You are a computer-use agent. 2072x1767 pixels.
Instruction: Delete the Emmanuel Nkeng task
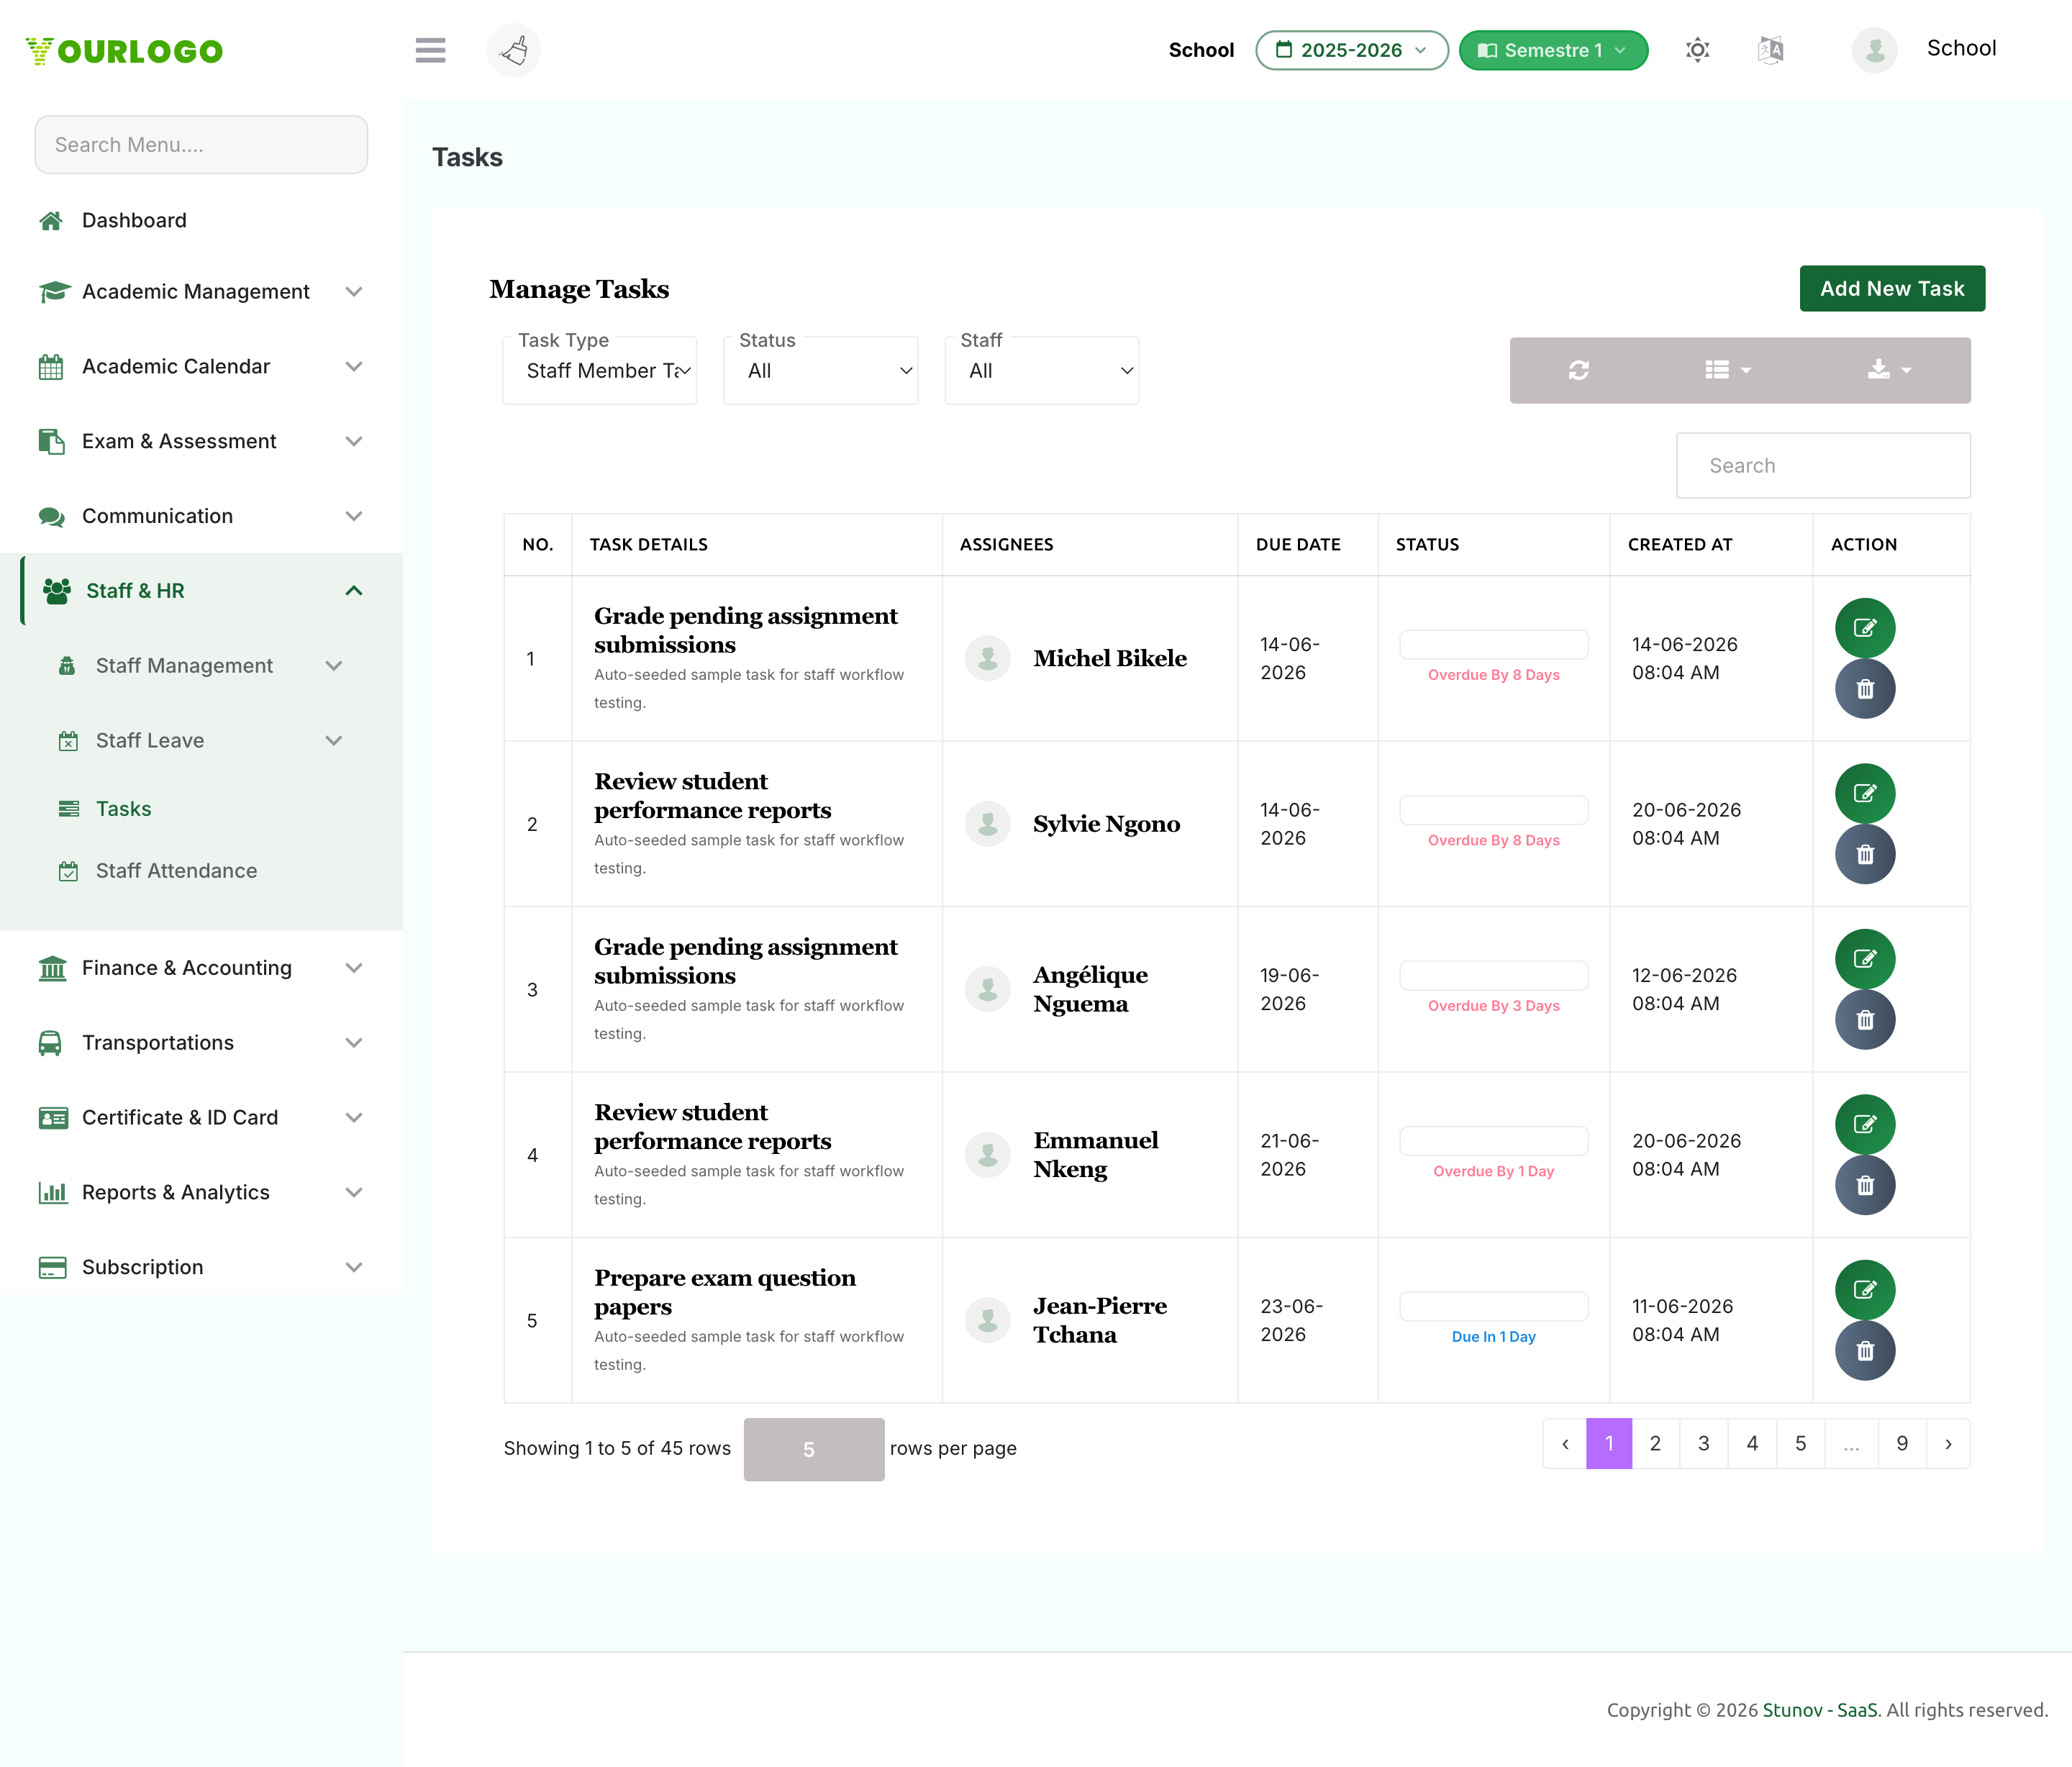(1864, 1186)
